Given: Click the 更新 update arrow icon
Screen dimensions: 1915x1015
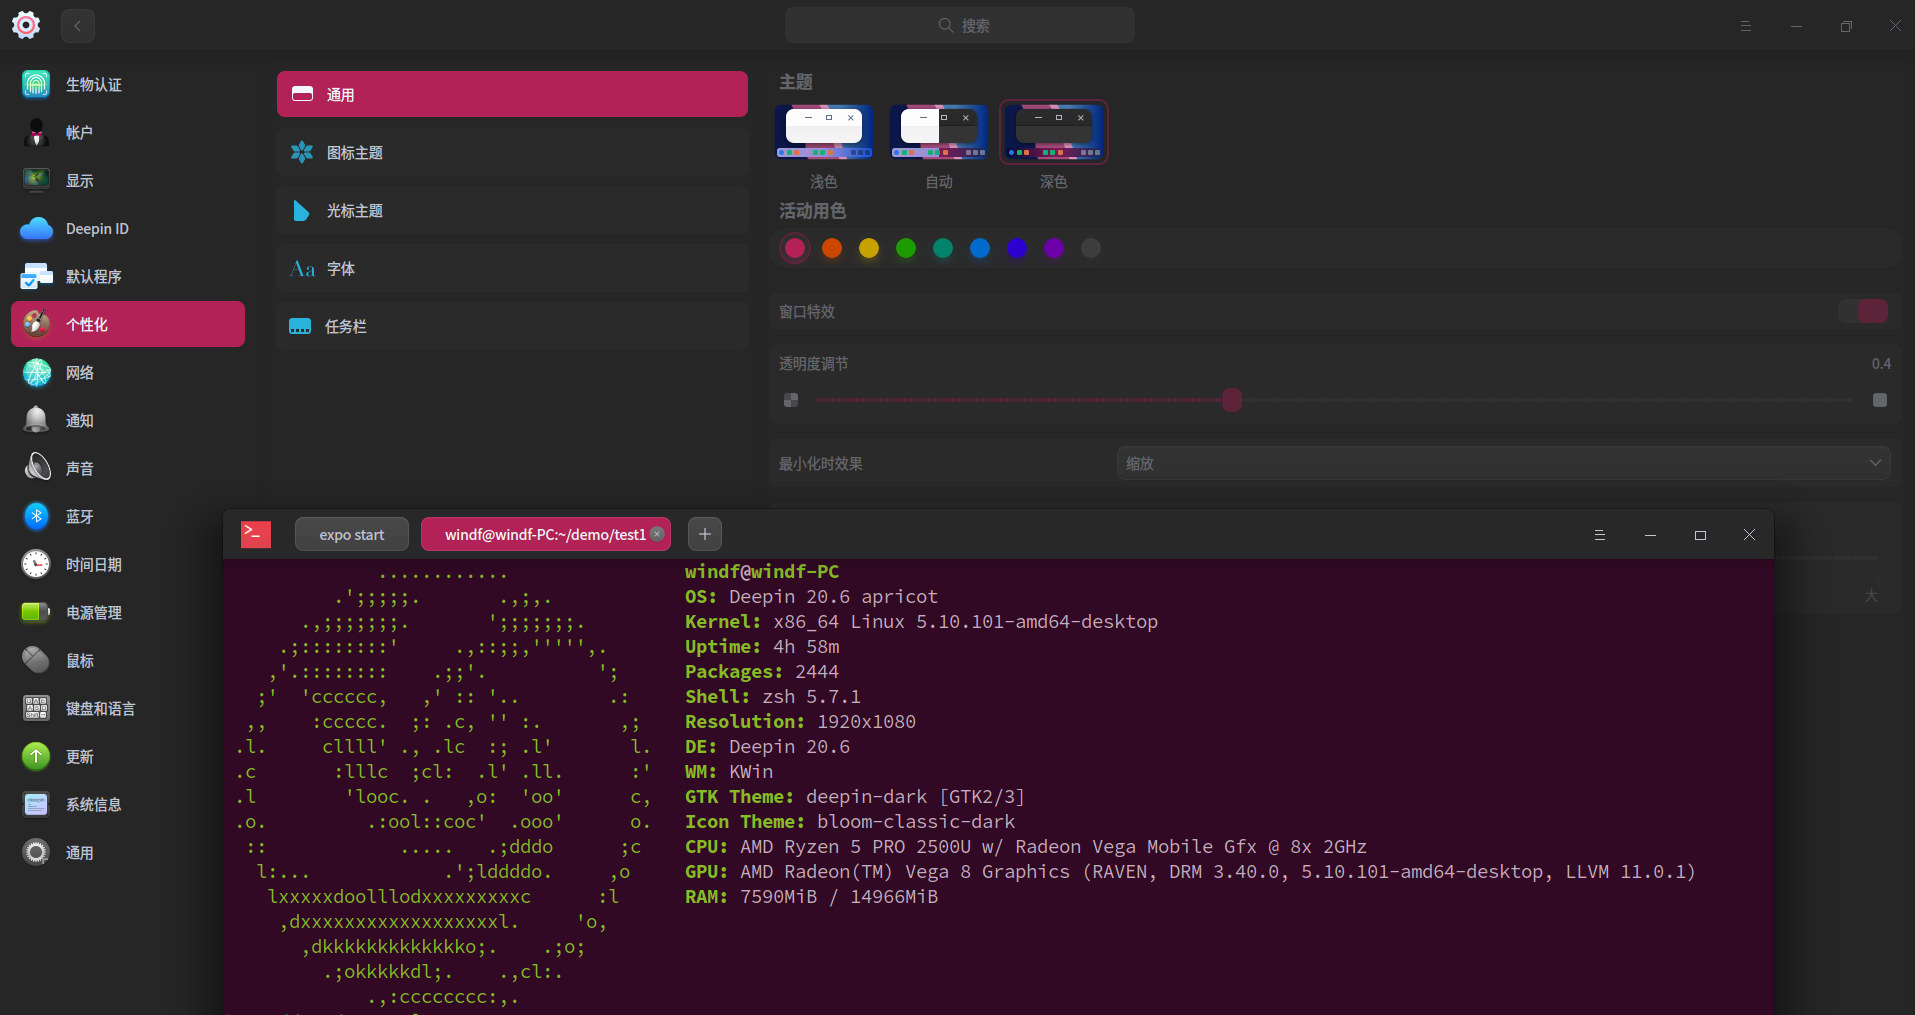Looking at the screenshot, I should [x=36, y=756].
